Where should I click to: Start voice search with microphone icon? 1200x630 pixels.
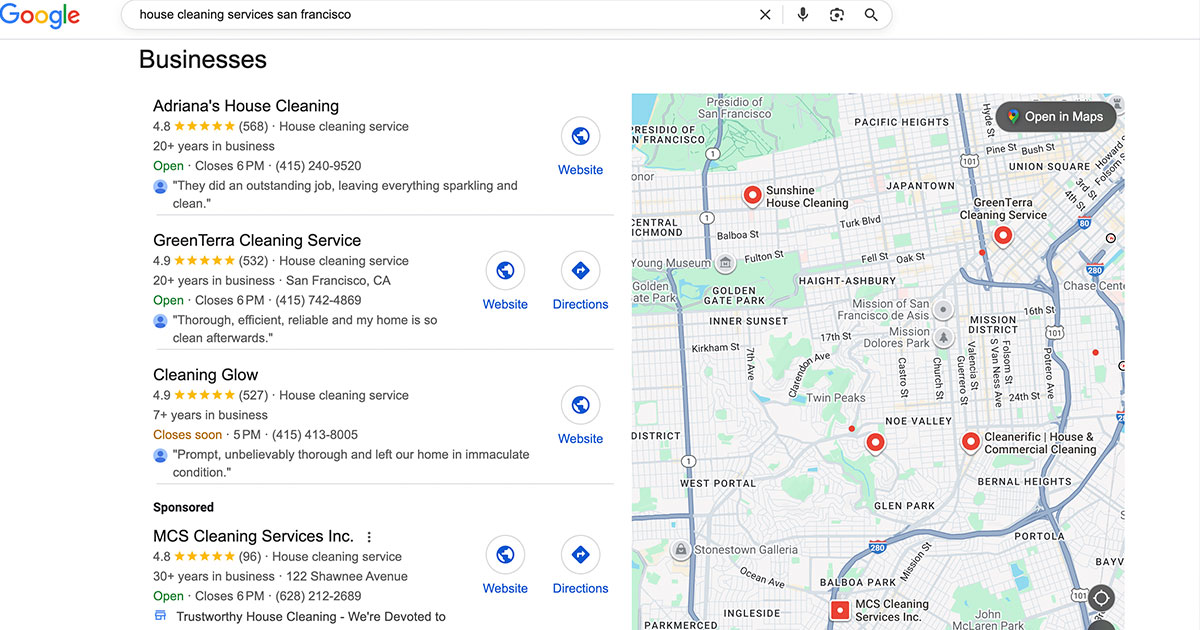tap(802, 15)
